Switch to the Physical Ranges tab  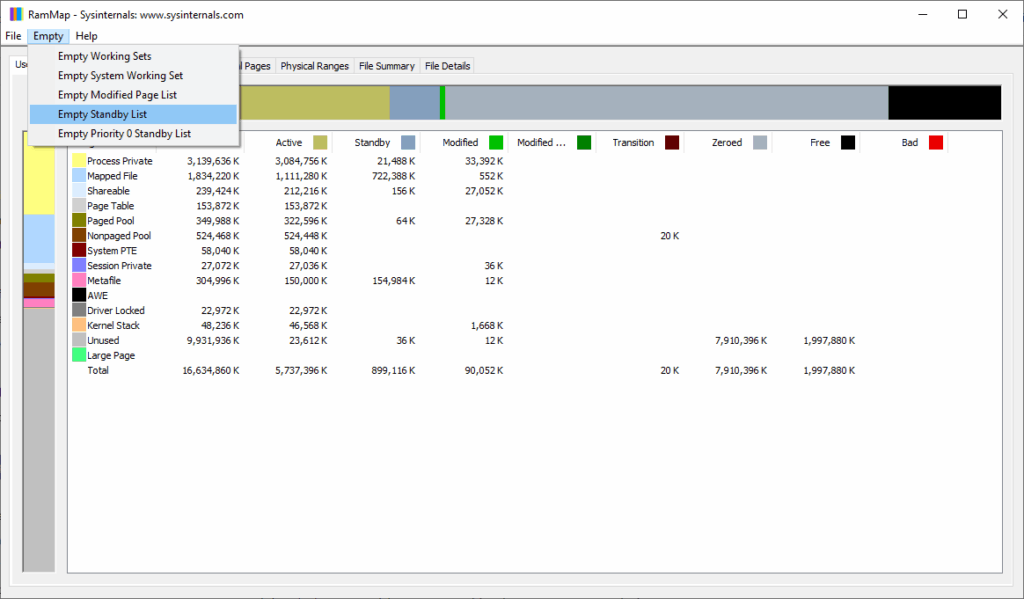click(314, 66)
